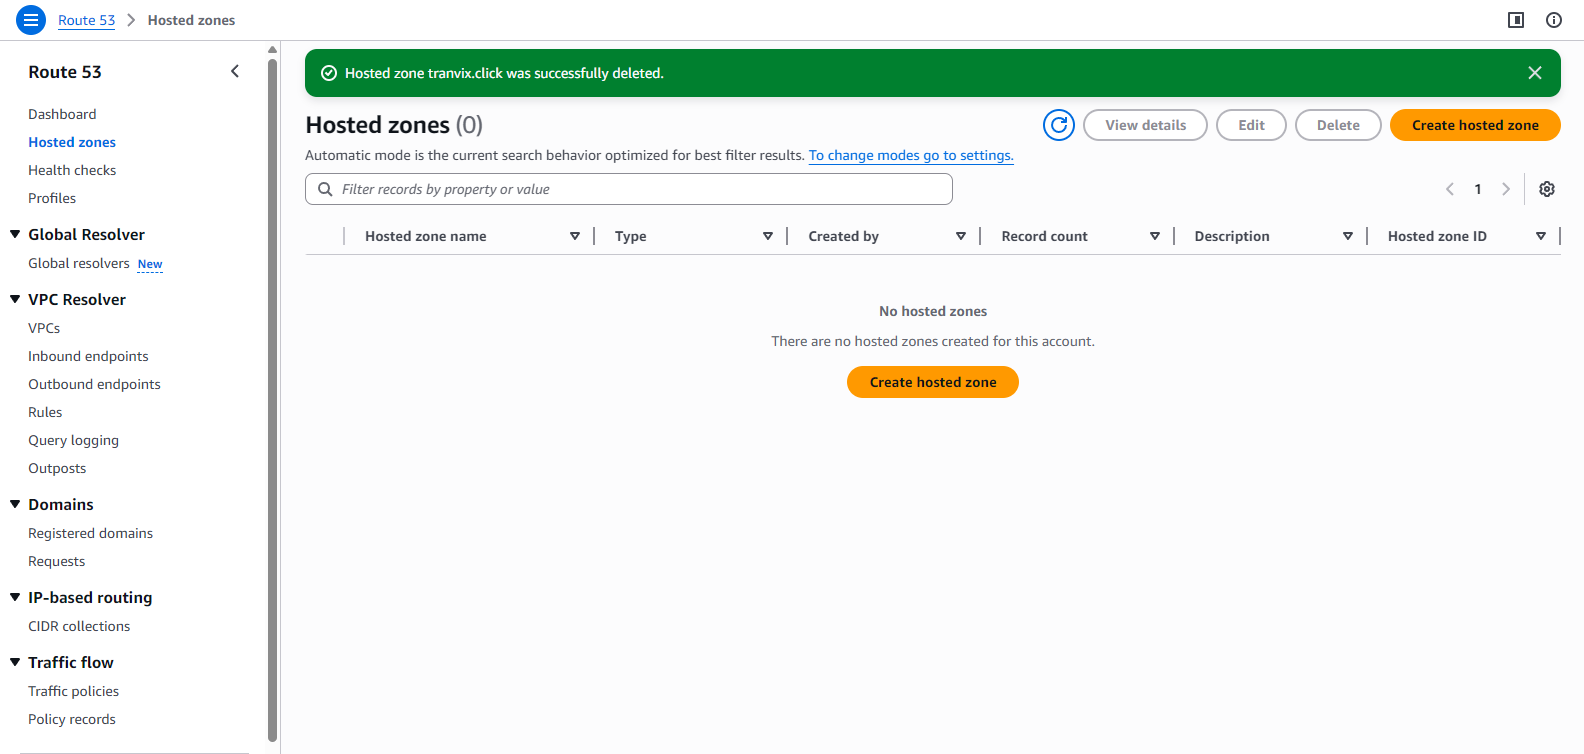The height and width of the screenshot is (754, 1584).
Task: Open Inbound endpoints page
Action: click(88, 356)
